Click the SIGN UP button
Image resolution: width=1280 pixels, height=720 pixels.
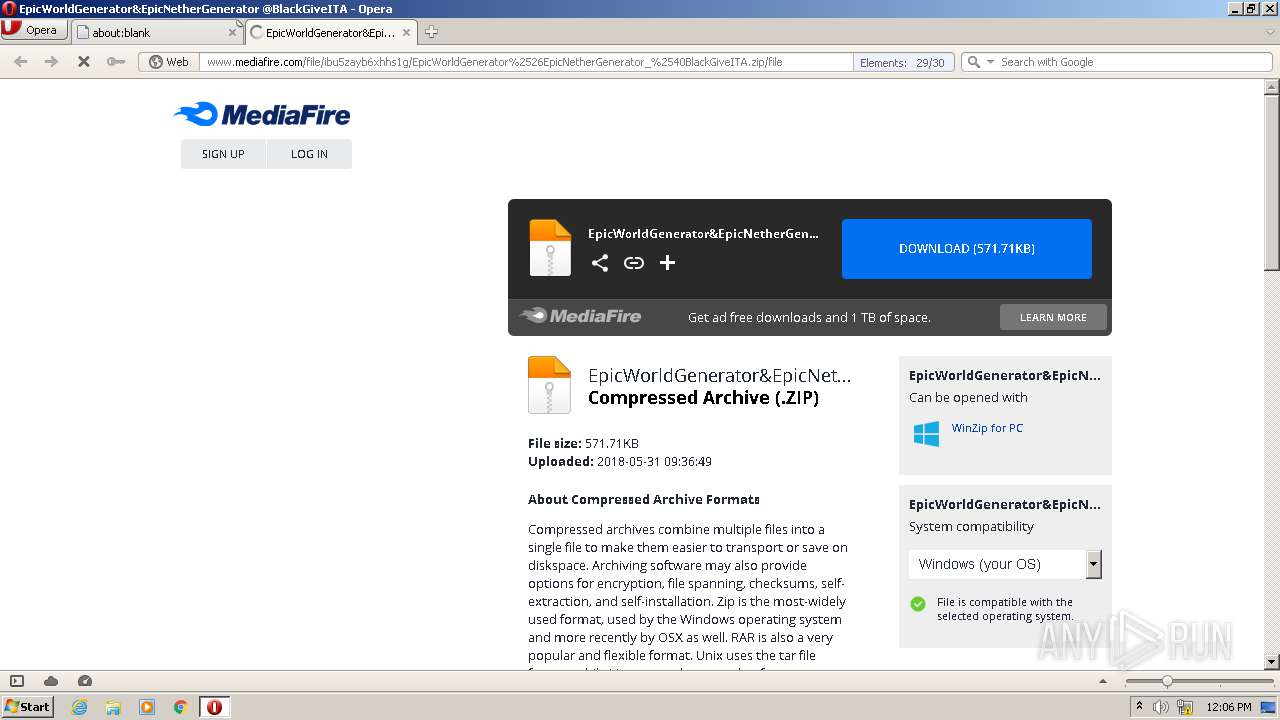tap(223, 154)
